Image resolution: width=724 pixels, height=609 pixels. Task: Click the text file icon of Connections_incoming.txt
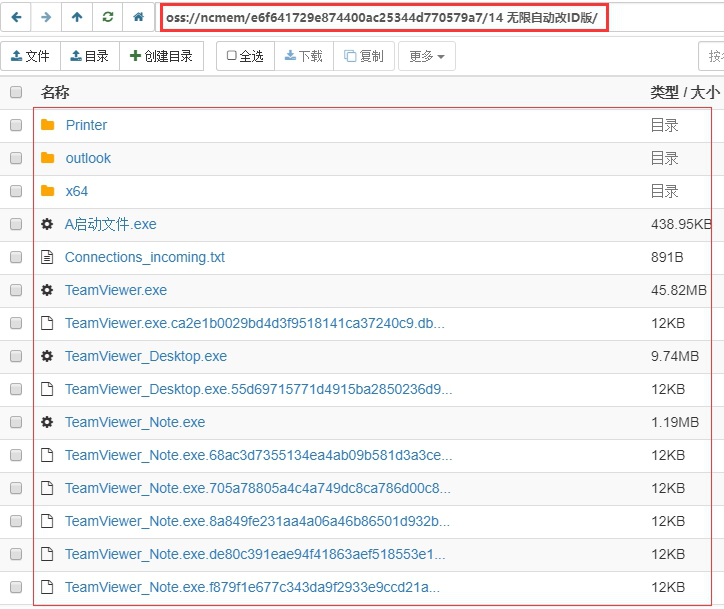tap(47, 257)
